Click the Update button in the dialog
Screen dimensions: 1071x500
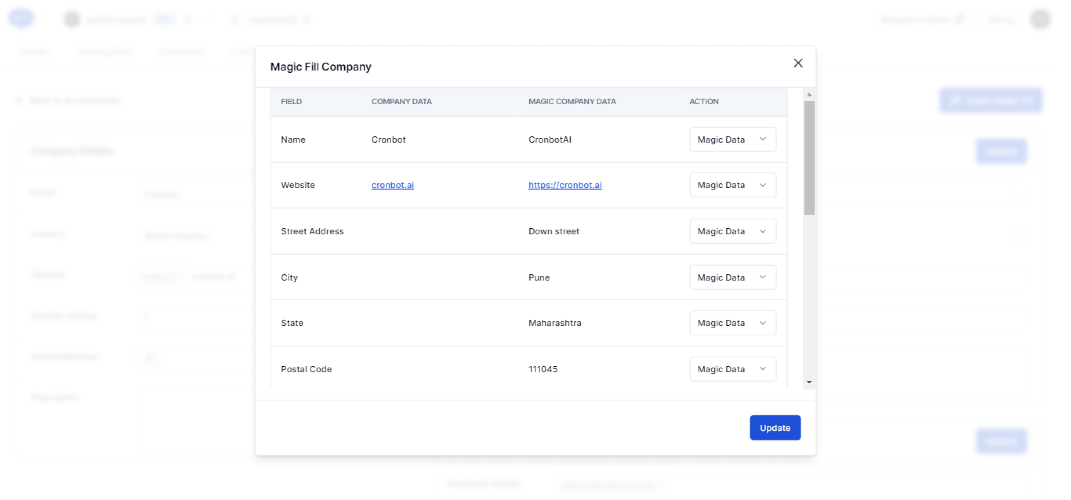[775, 428]
